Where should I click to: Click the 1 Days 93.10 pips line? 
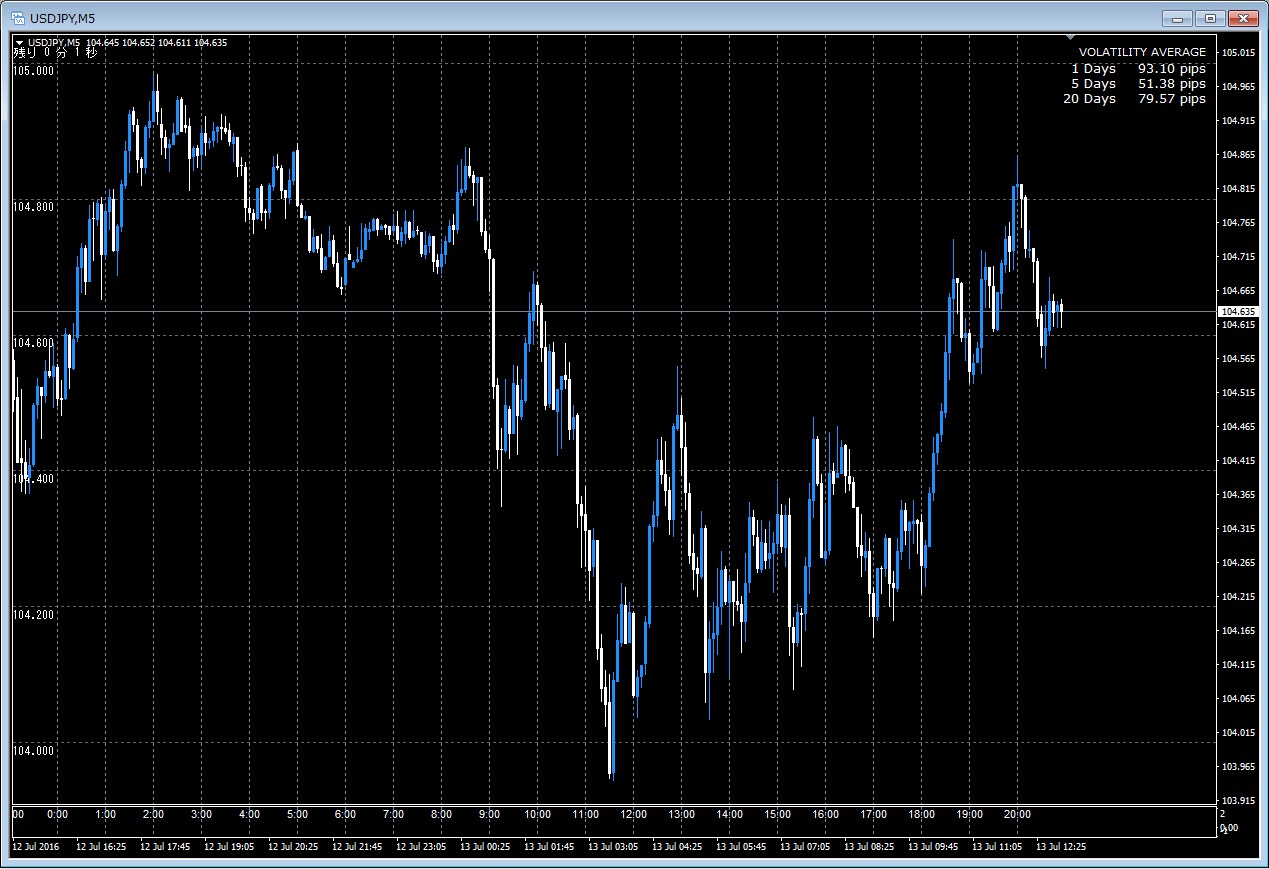pyautogui.click(x=1138, y=69)
